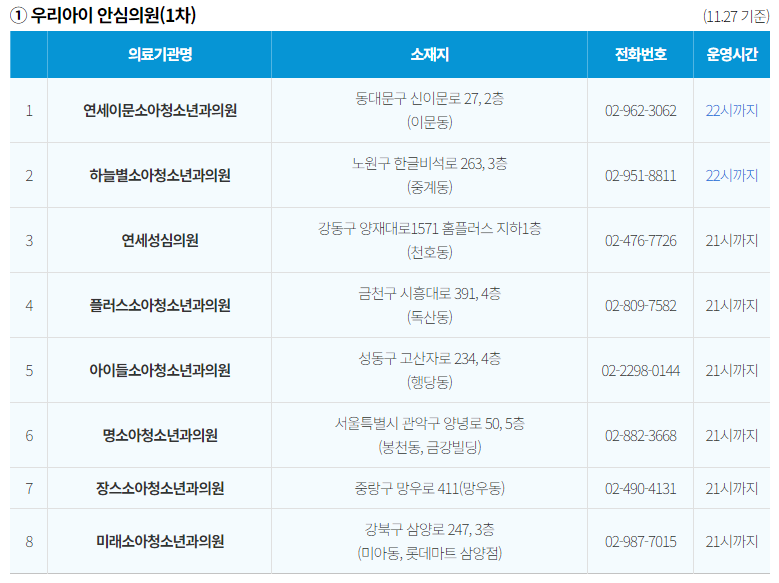Click the (11.27 기준) date note
Image resolution: width=779 pixels, height=583 pixels.
tap(736, 16)
